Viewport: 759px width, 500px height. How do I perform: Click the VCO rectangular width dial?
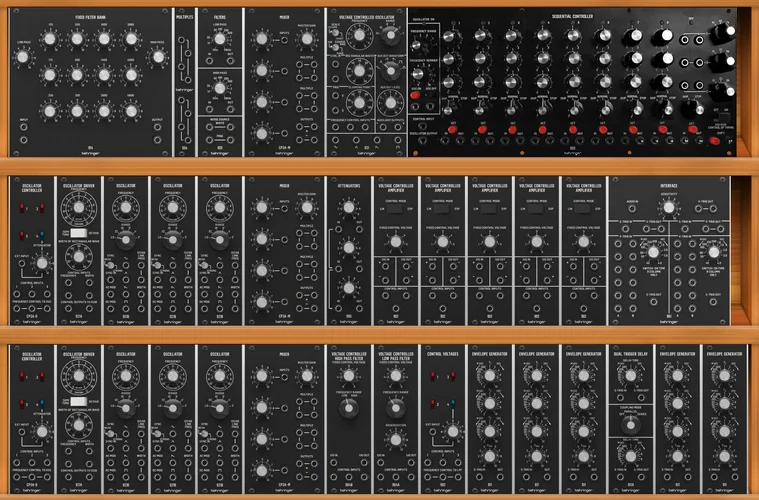[x=359, y=71]
